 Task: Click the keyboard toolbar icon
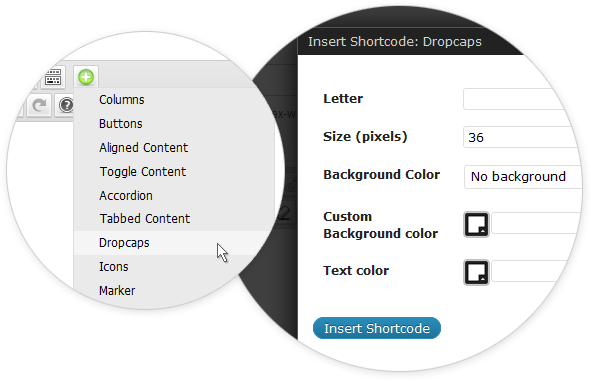[x=53, y=77]
